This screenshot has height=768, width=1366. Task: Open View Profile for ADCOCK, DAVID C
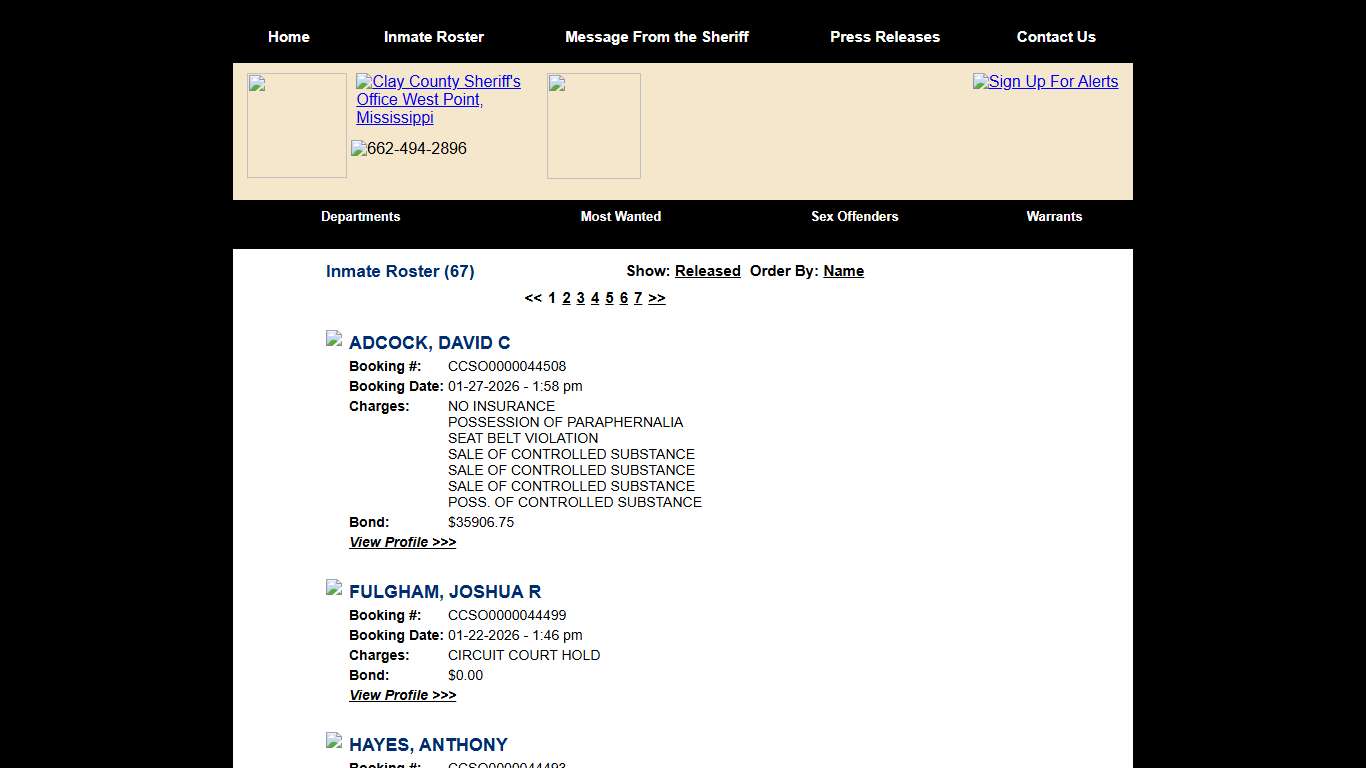[x=402, y=542]
